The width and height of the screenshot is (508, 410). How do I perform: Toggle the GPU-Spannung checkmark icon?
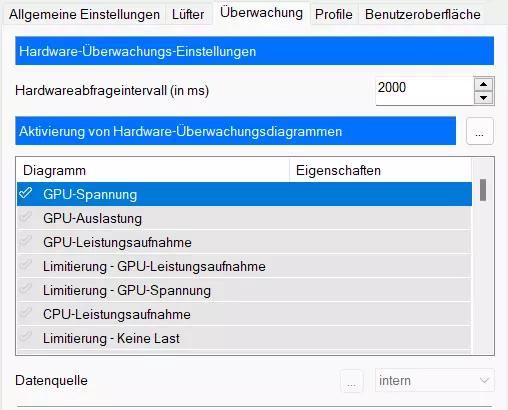(x=26, y=193)
